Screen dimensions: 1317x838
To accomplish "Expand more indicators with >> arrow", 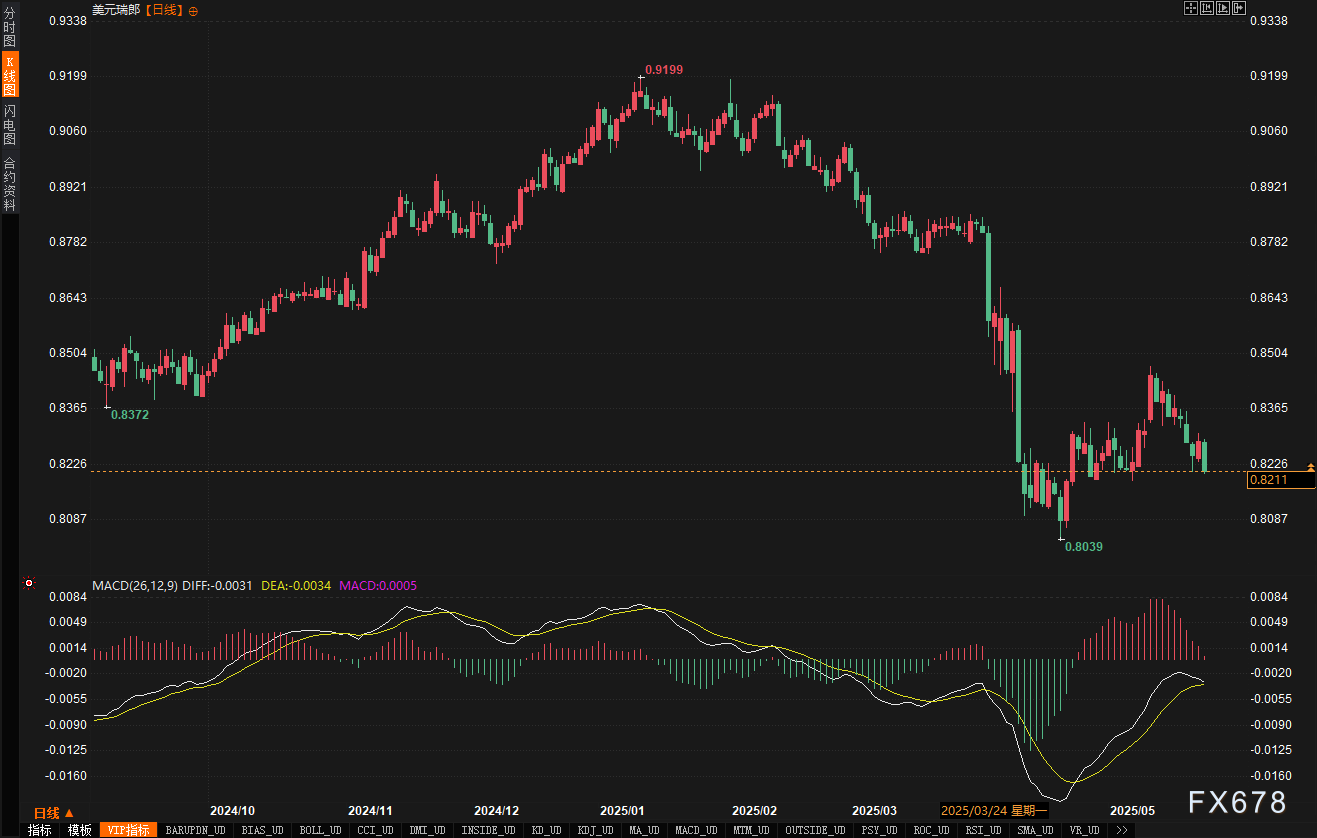I will (1122, 830).
